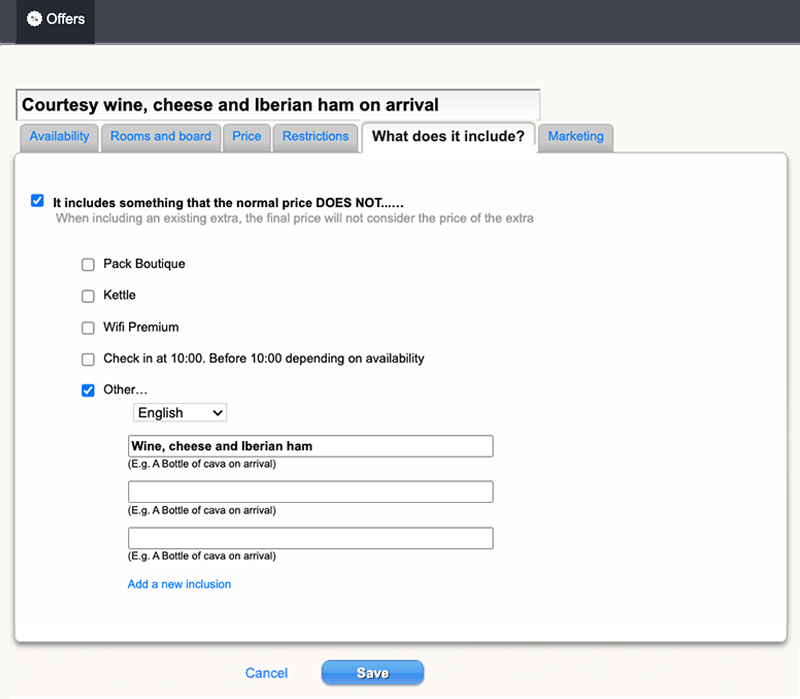
Task: Edit the offer title field
Action: click(278, 105)
